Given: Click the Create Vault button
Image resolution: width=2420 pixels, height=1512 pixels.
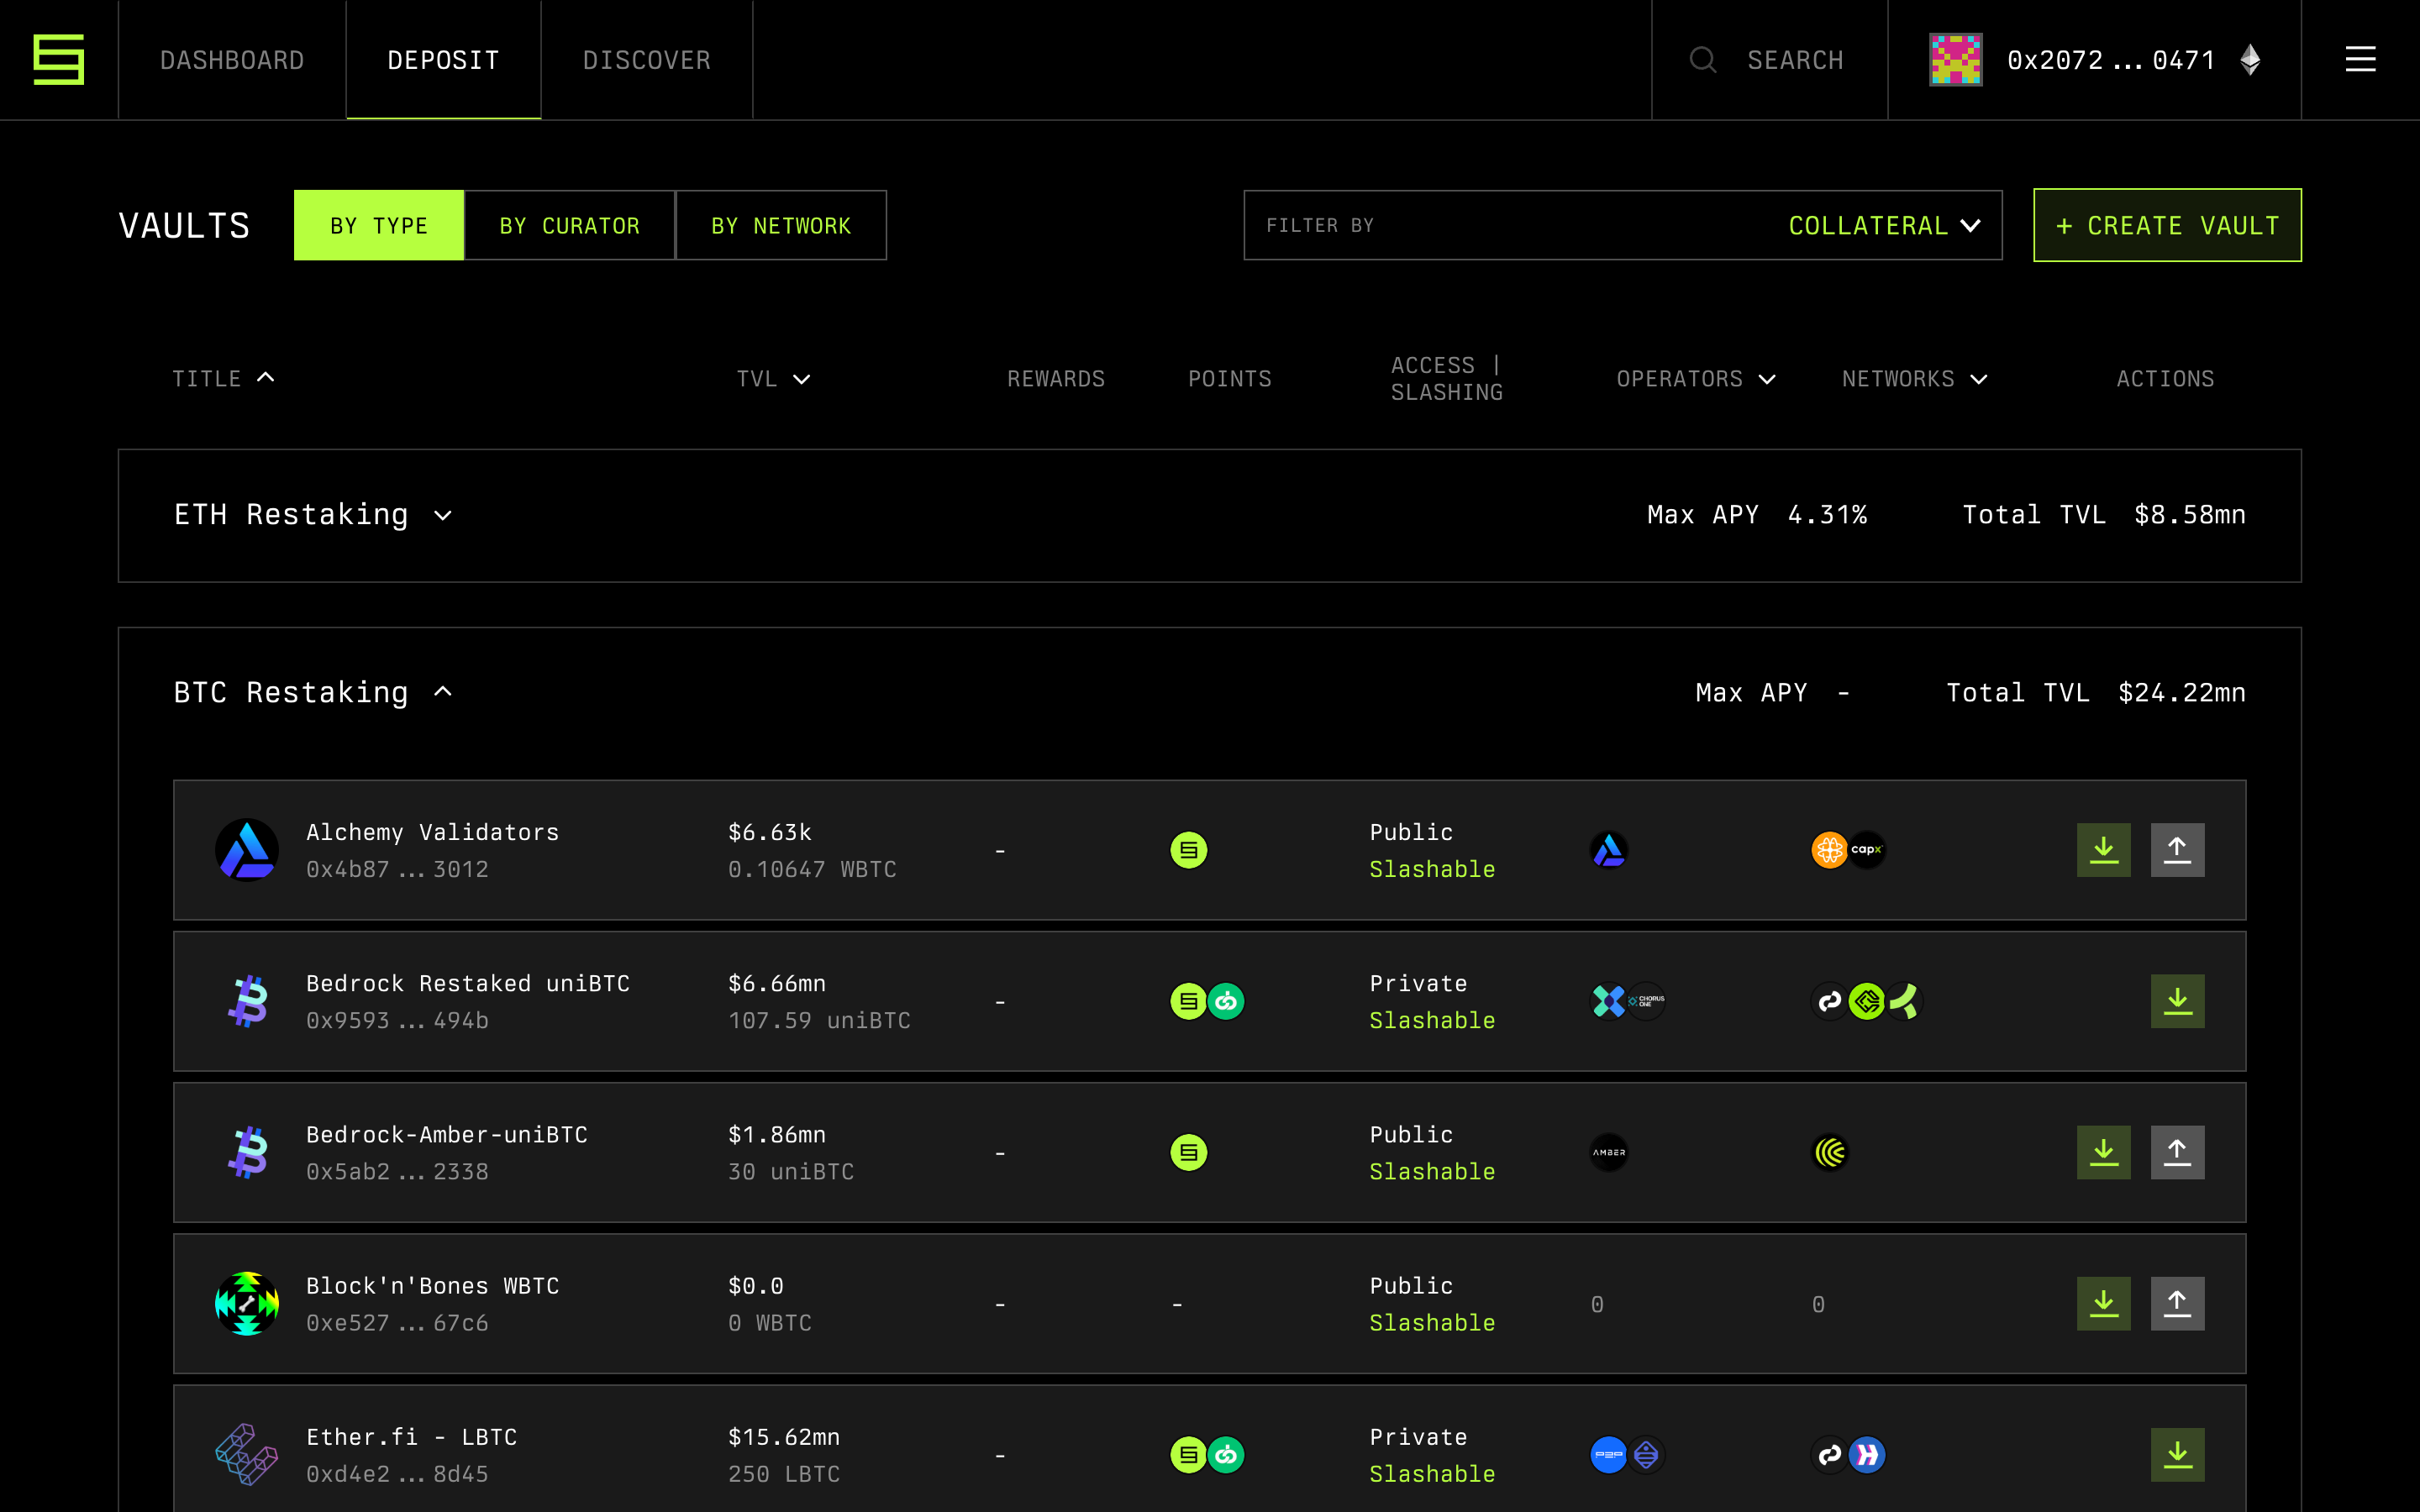Looking at the screenshot, I should coord(2167,225).
